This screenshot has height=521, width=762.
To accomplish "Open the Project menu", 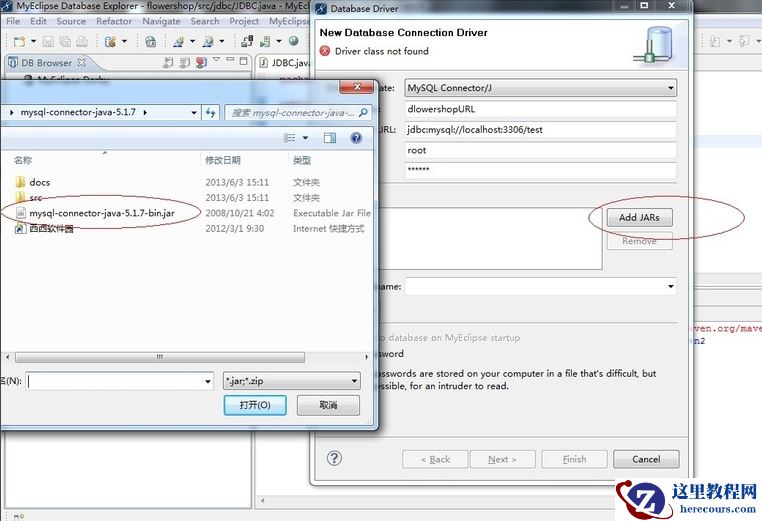I will (x=244, y=21).
